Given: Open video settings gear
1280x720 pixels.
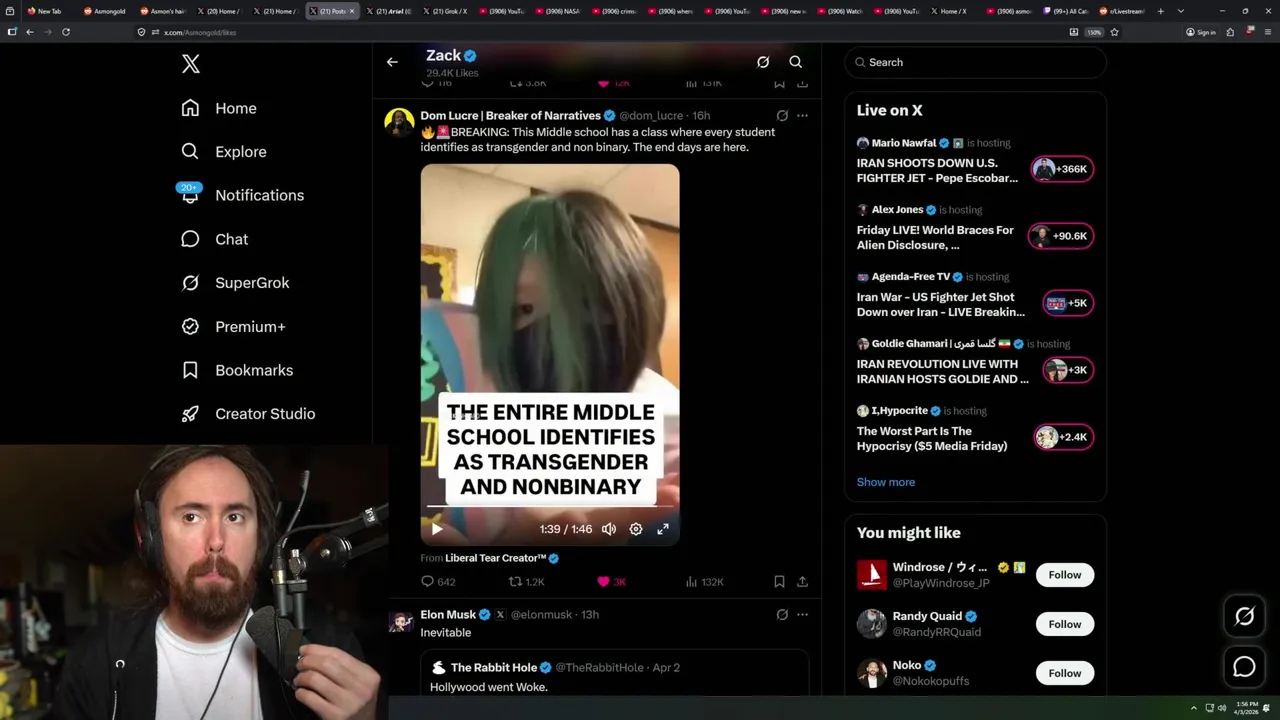Looking at the screenshot, I should point(636,529).
